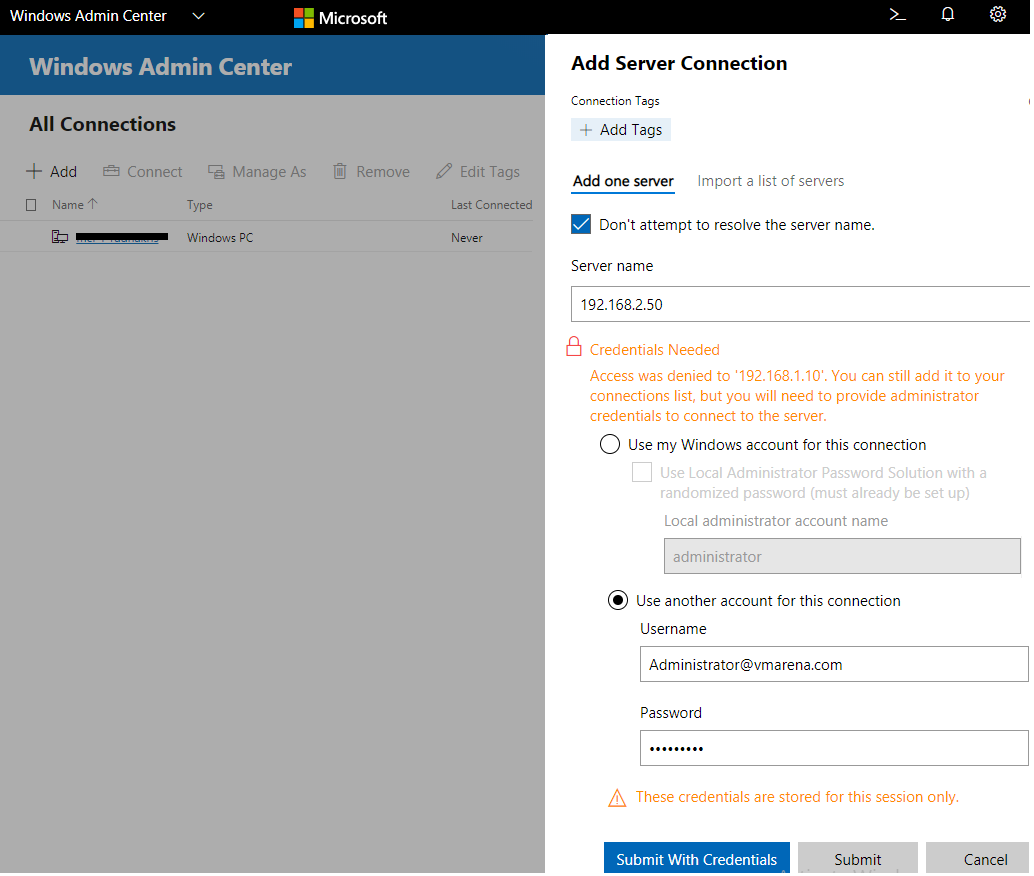The width and height of the screenshot is (1034, 876).
Task: Click Submit With Credentials button
Action: (697, 858)
